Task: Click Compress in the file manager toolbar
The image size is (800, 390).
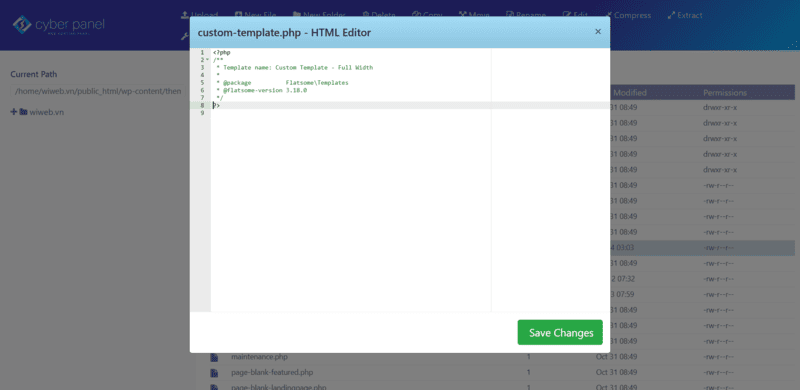Action: click(x=629, y=15)
